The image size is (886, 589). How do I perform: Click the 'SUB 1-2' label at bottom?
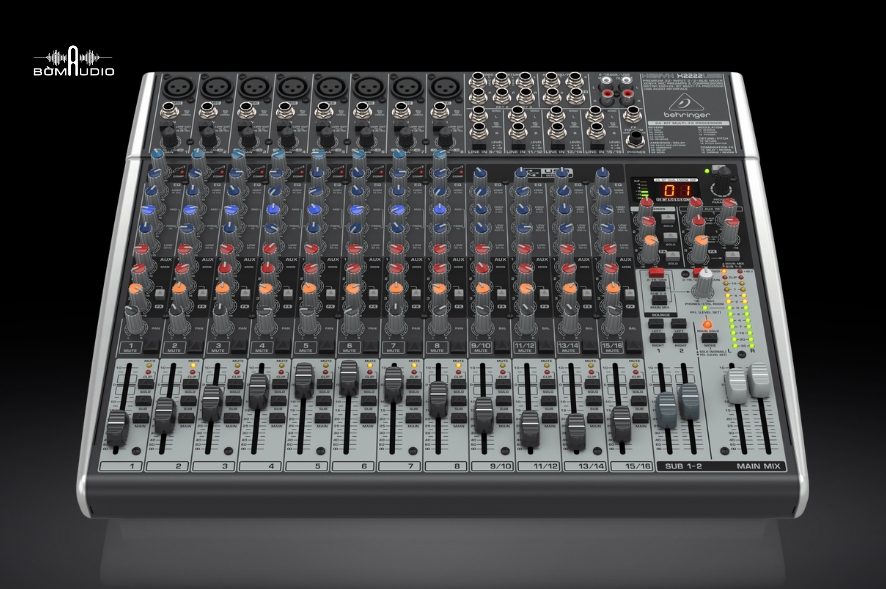[683, 466]
